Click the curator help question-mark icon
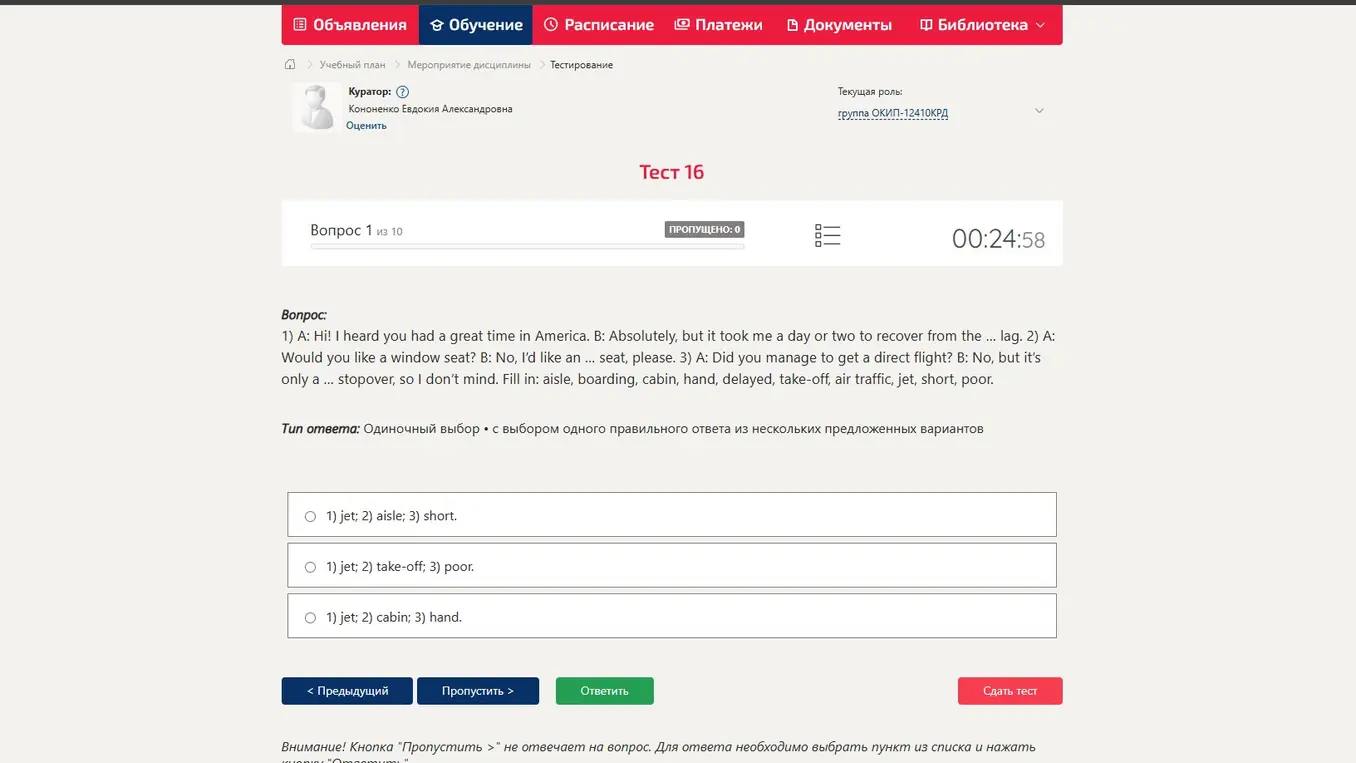 (402, 92)
